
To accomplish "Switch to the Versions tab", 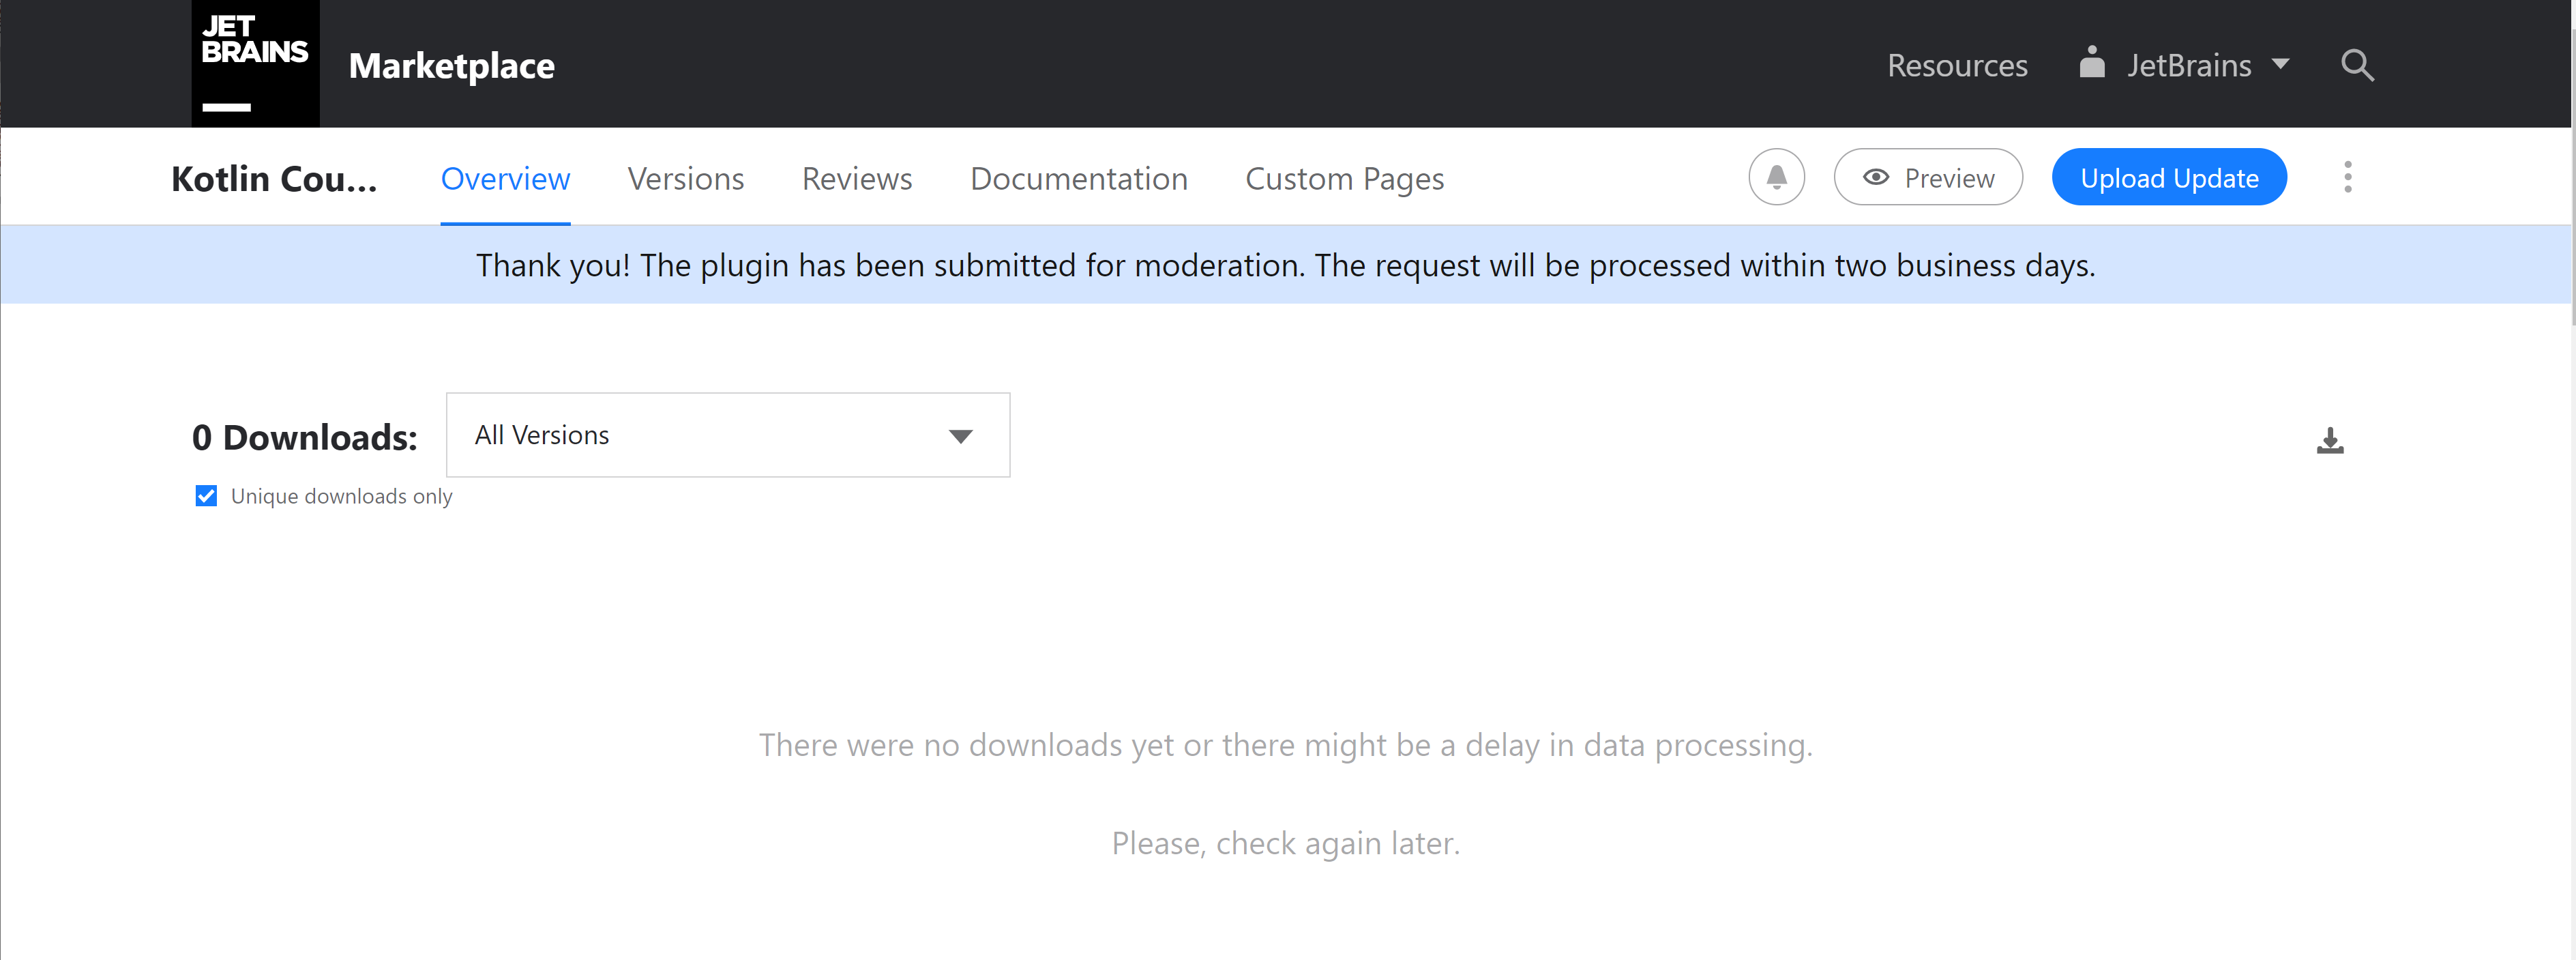I will click(685, 179).
